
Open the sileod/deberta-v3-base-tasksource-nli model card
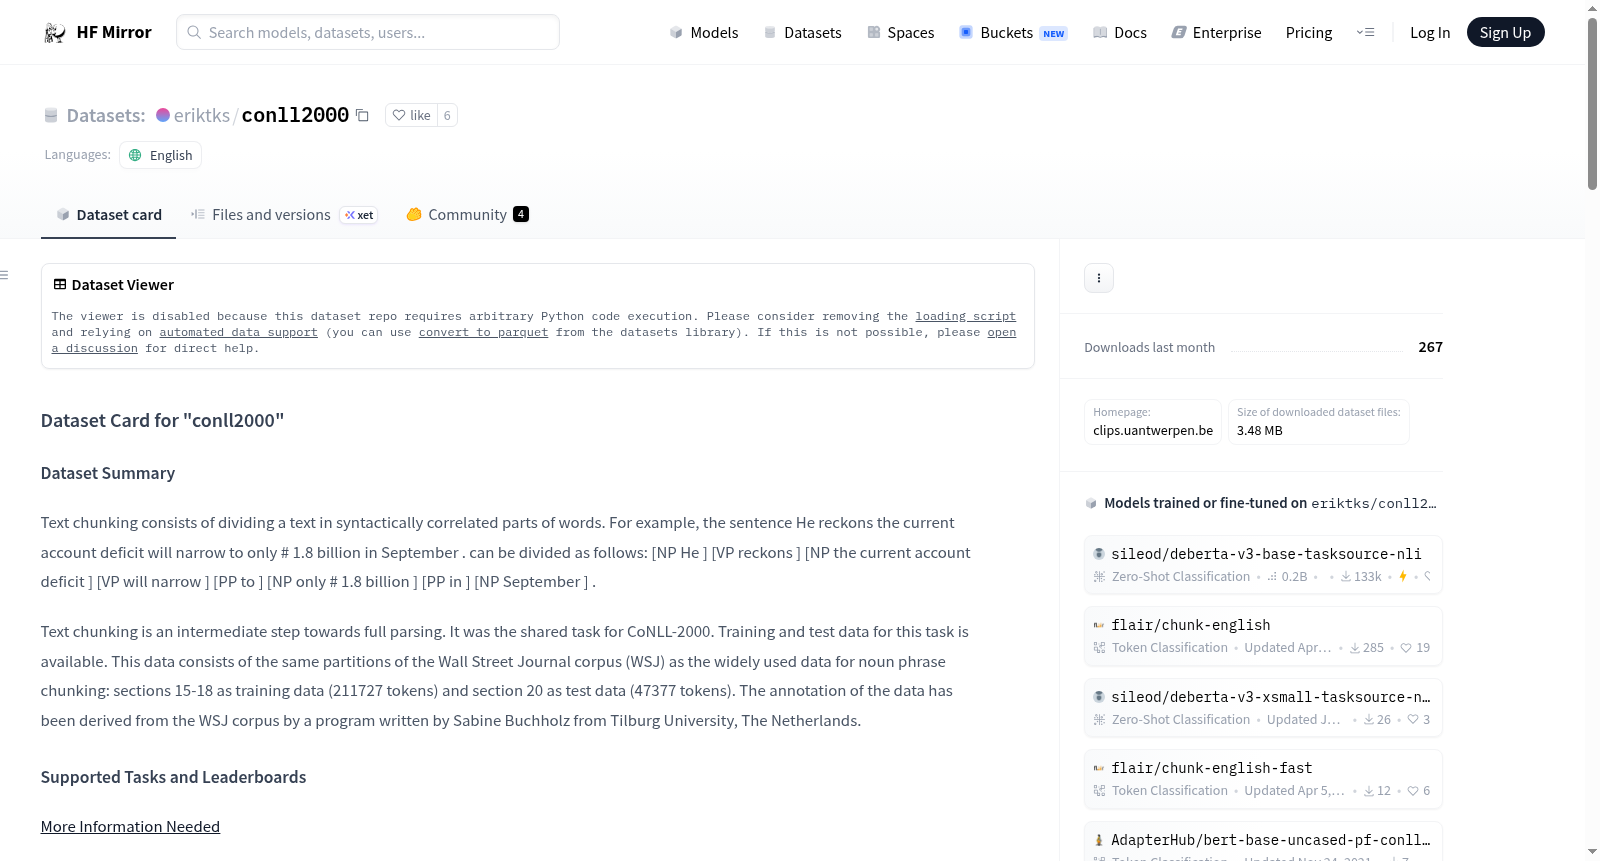[1263, 565]
